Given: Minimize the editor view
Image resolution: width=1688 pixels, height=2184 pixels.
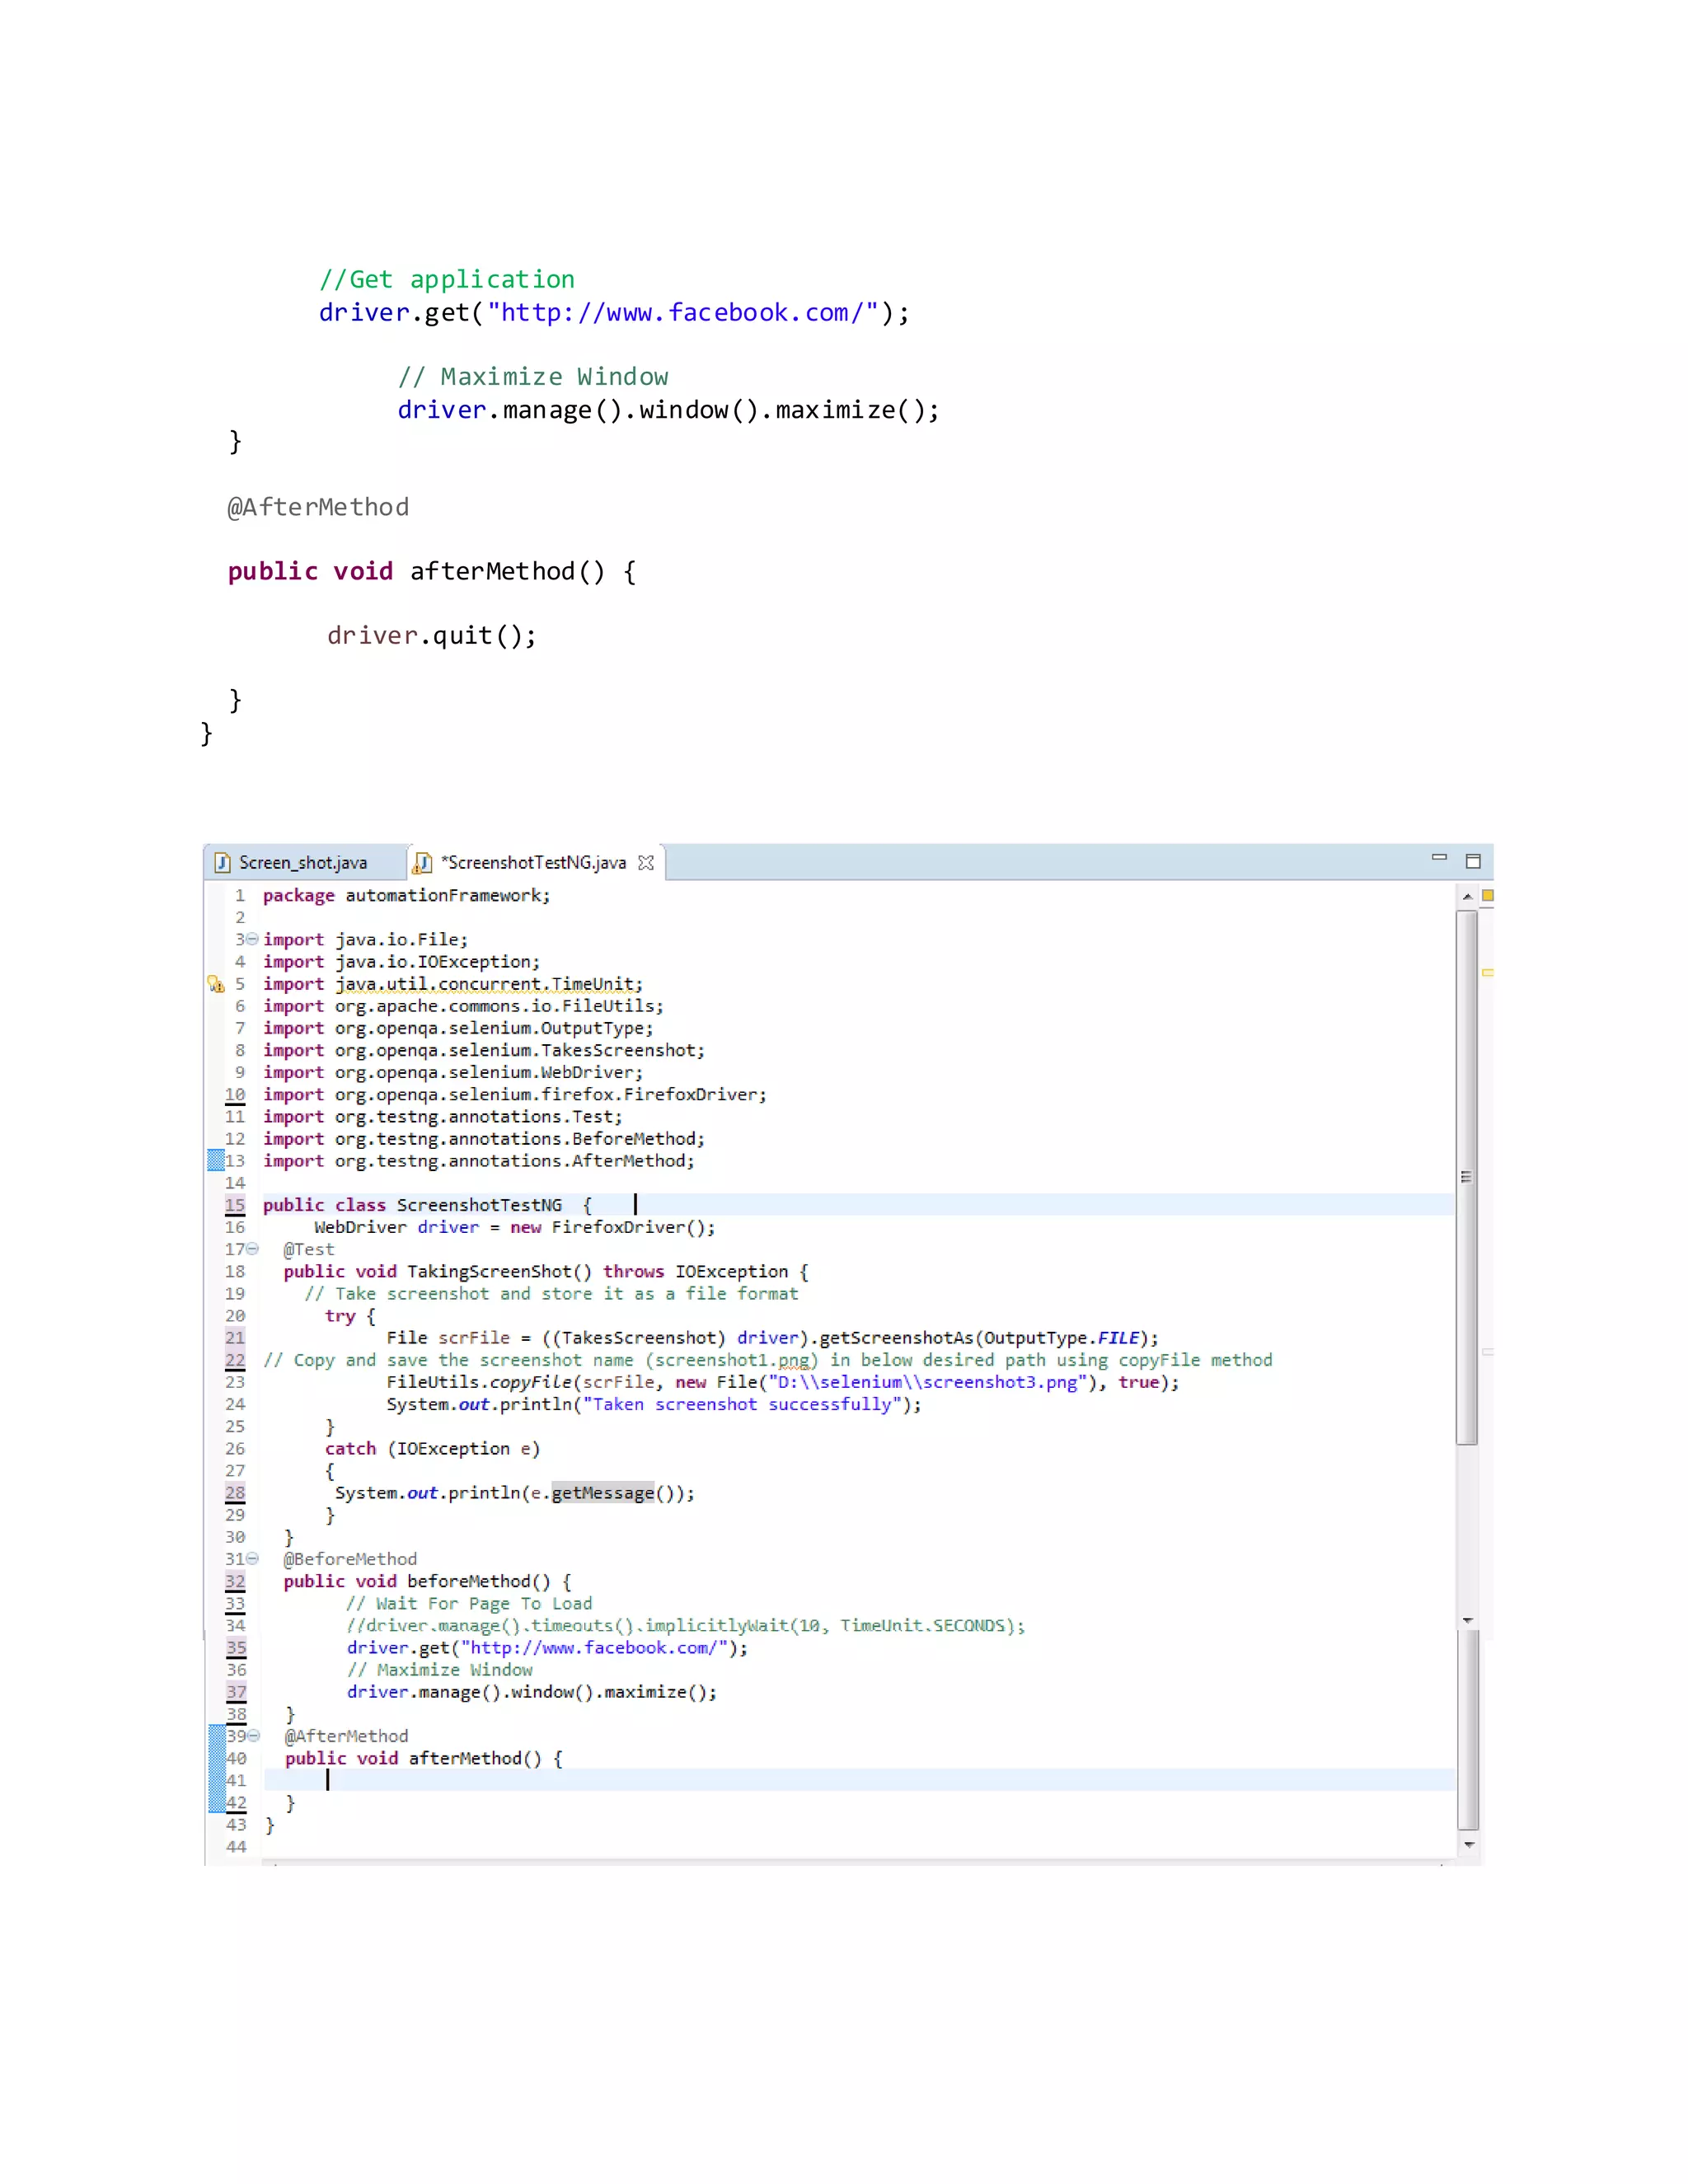Looking at the screenshot, I should tap(1439, 858).
